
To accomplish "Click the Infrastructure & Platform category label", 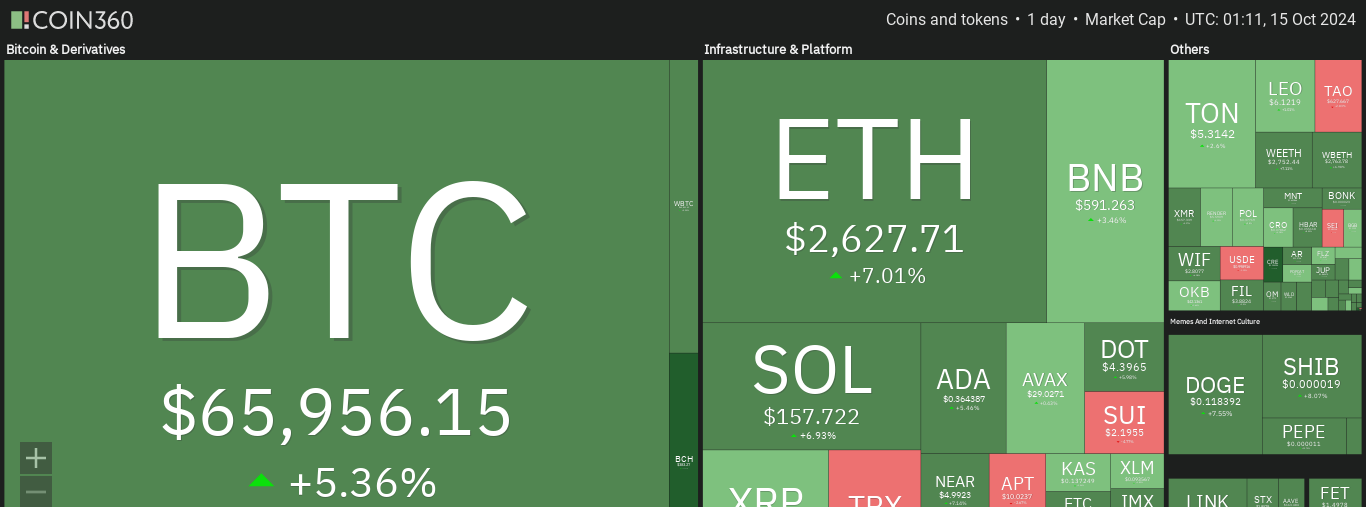I will tap(778, 49).
